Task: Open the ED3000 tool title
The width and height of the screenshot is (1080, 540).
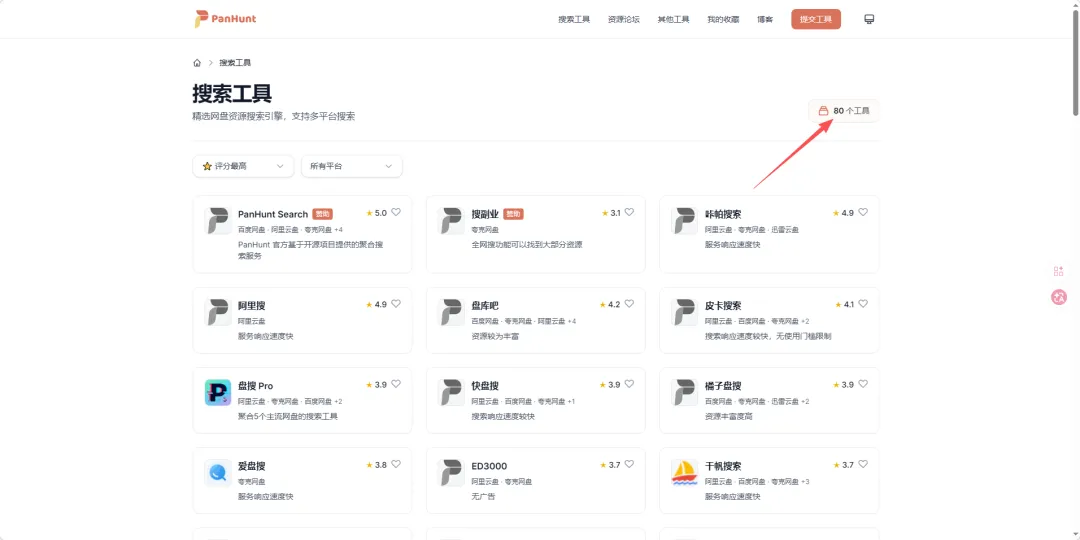Action: click(489, 466)
